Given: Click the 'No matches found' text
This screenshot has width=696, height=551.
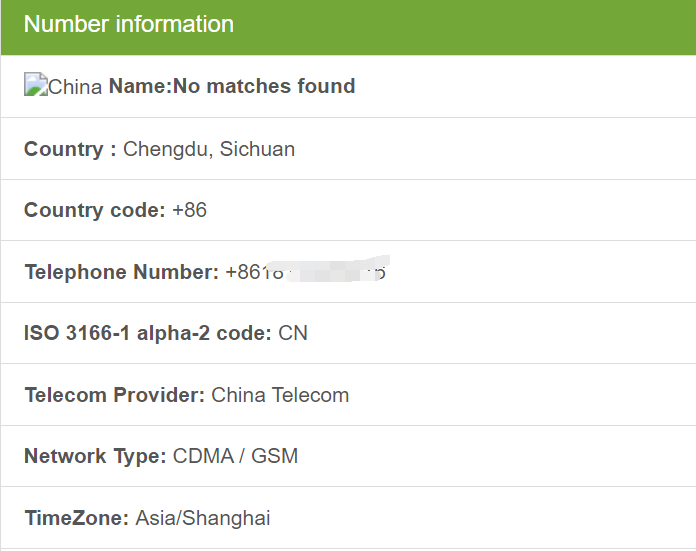Looking at the screenshot, I should point(264,86).
